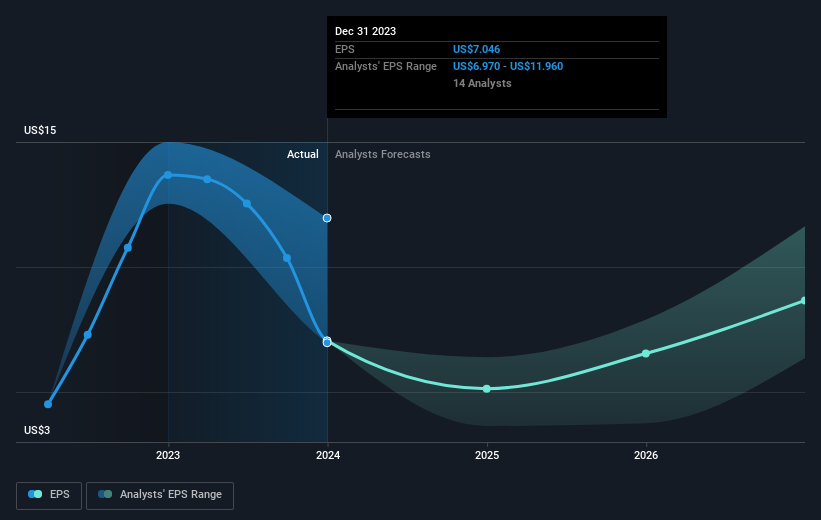821x520 pixels.
Task: Toggle the EPS legend series
Action: pyautogui.click(x=49, y=495)
